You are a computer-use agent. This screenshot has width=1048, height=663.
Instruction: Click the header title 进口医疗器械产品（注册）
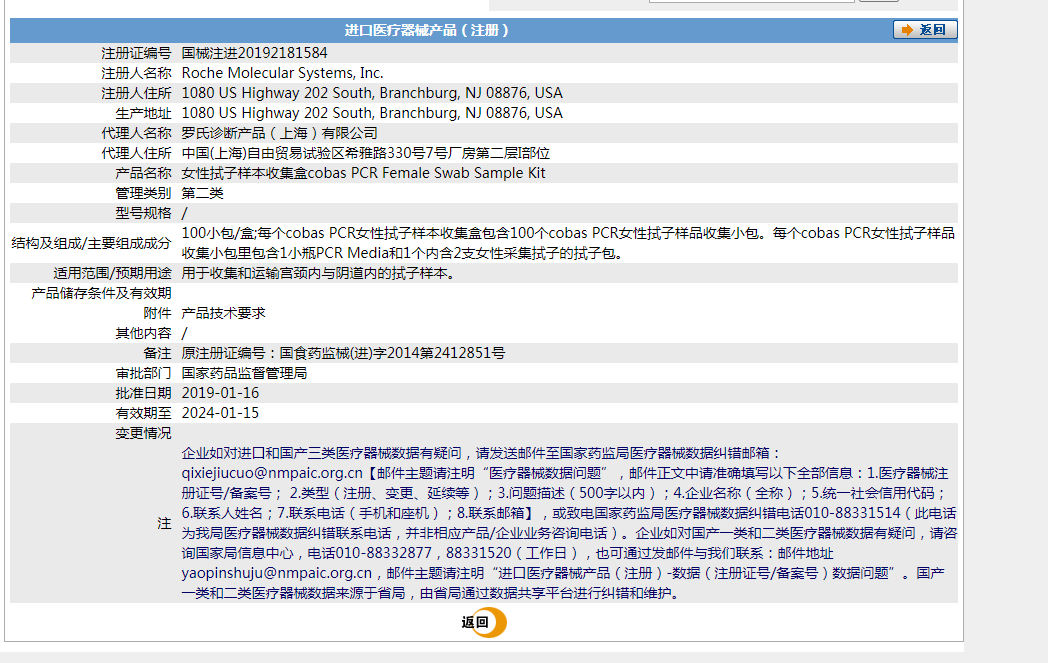click(x=426, y=30)
